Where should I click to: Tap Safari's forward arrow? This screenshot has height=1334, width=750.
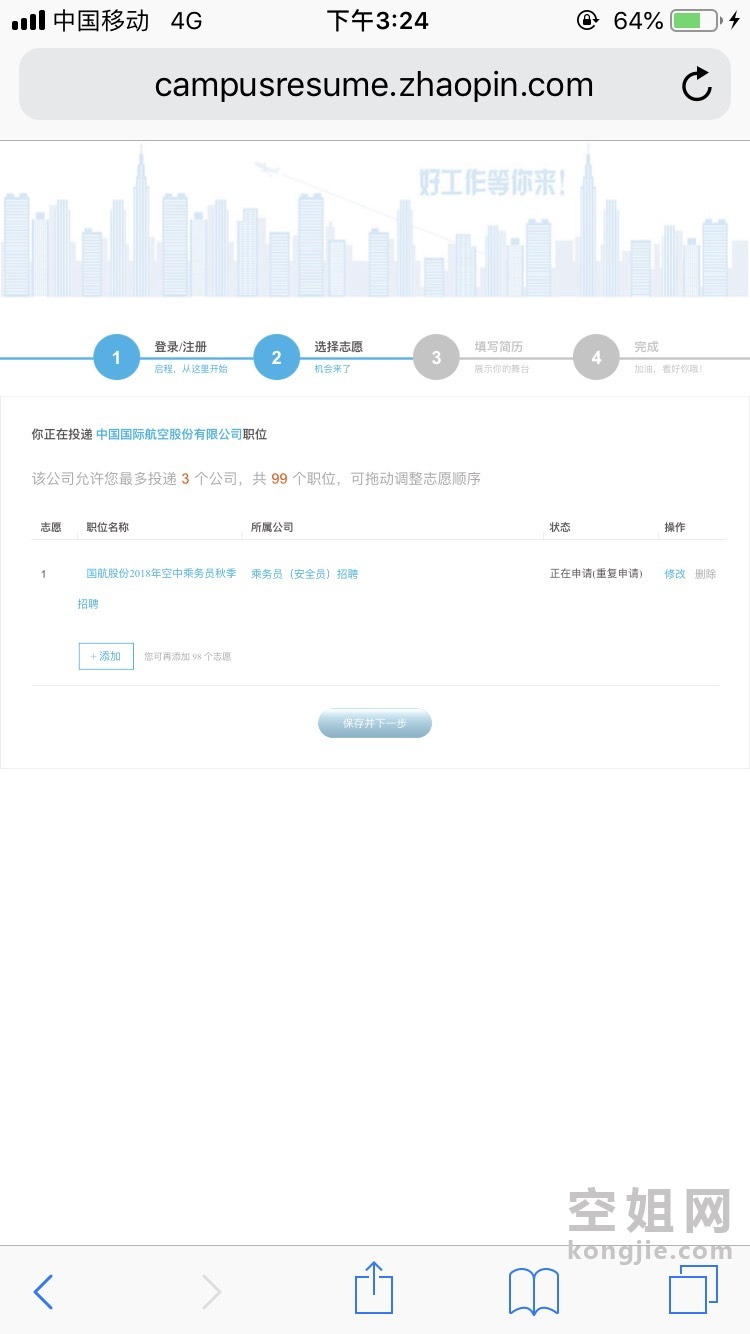tap(211, 1292)
